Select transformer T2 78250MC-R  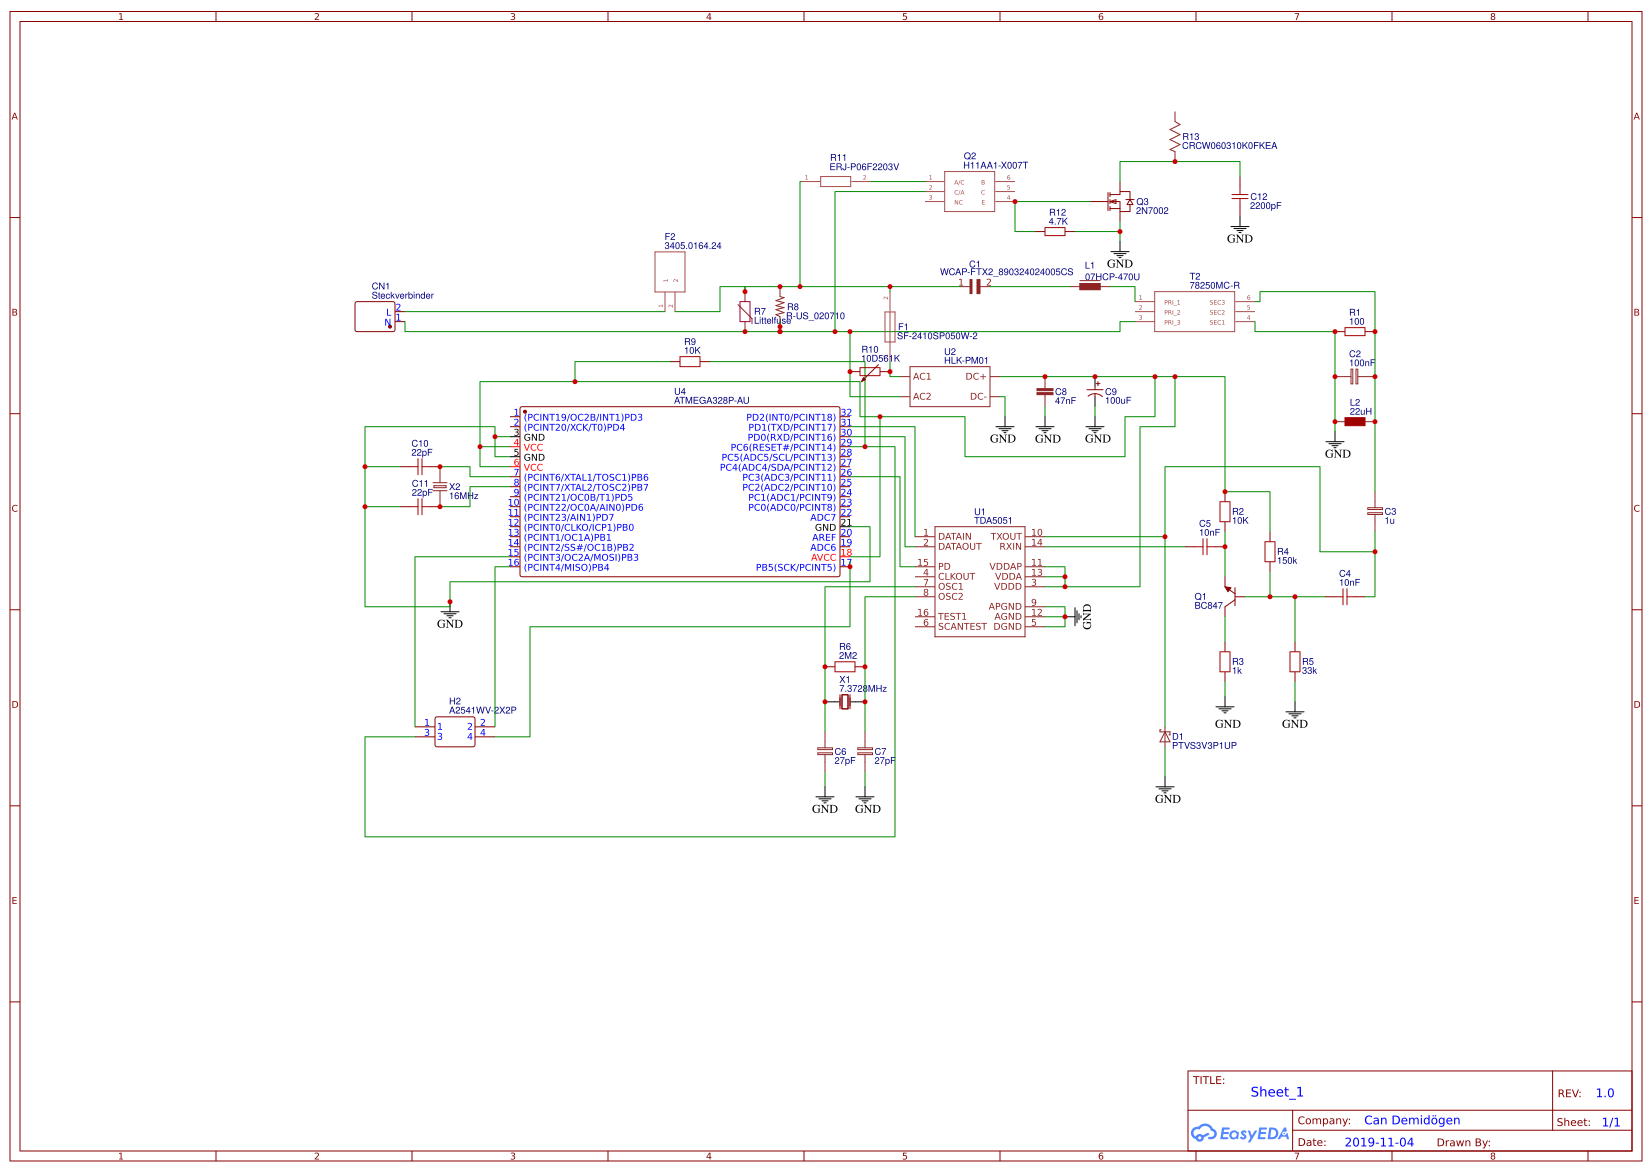1195,310
